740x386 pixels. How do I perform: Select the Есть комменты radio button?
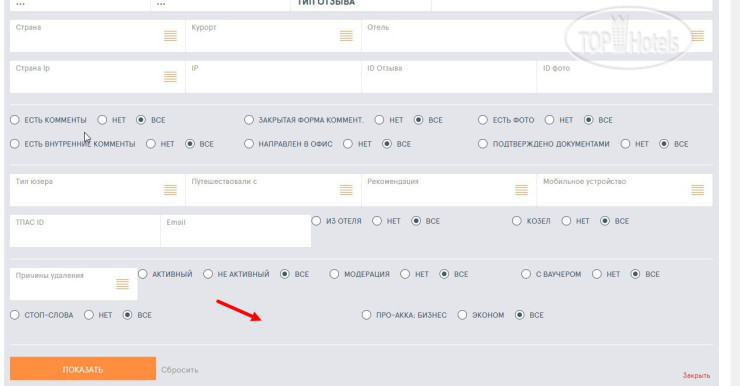click(15, 120)
